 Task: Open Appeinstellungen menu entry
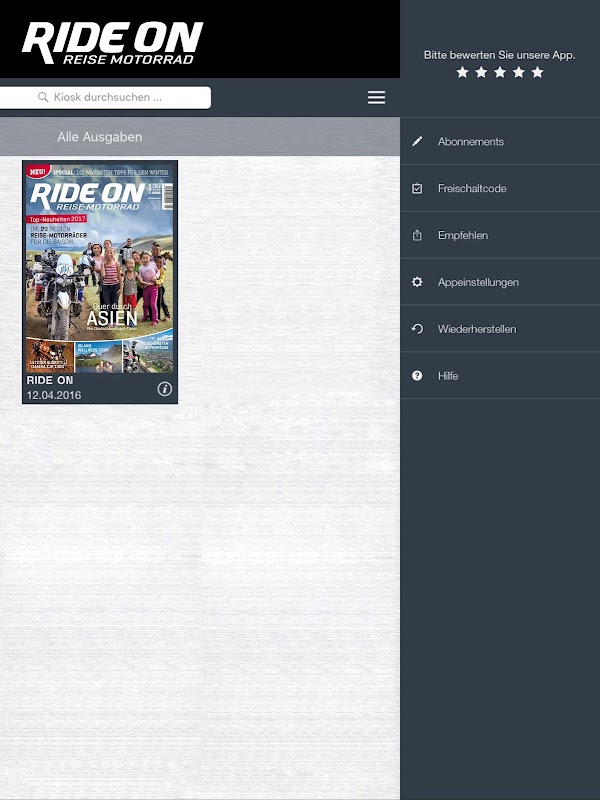[x=500, y=282]
